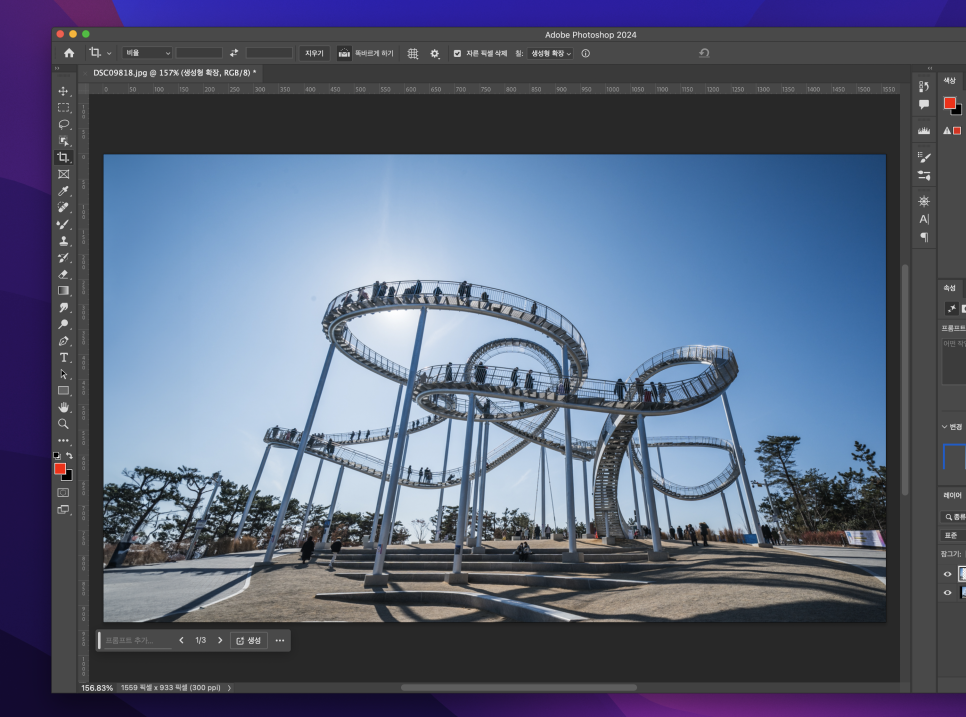The image size is (966, 717).
Task: Select the Gradient tool
Action: point(63,291)
